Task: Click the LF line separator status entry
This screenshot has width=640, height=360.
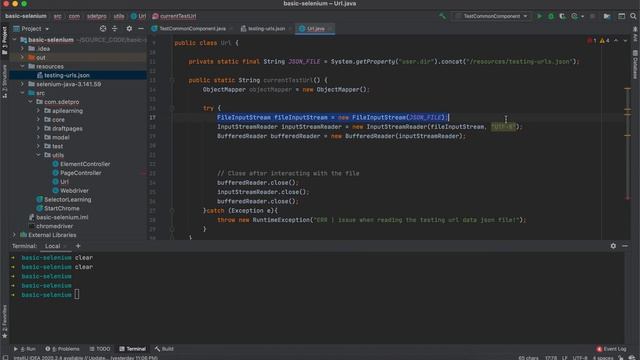Action: 564,358
